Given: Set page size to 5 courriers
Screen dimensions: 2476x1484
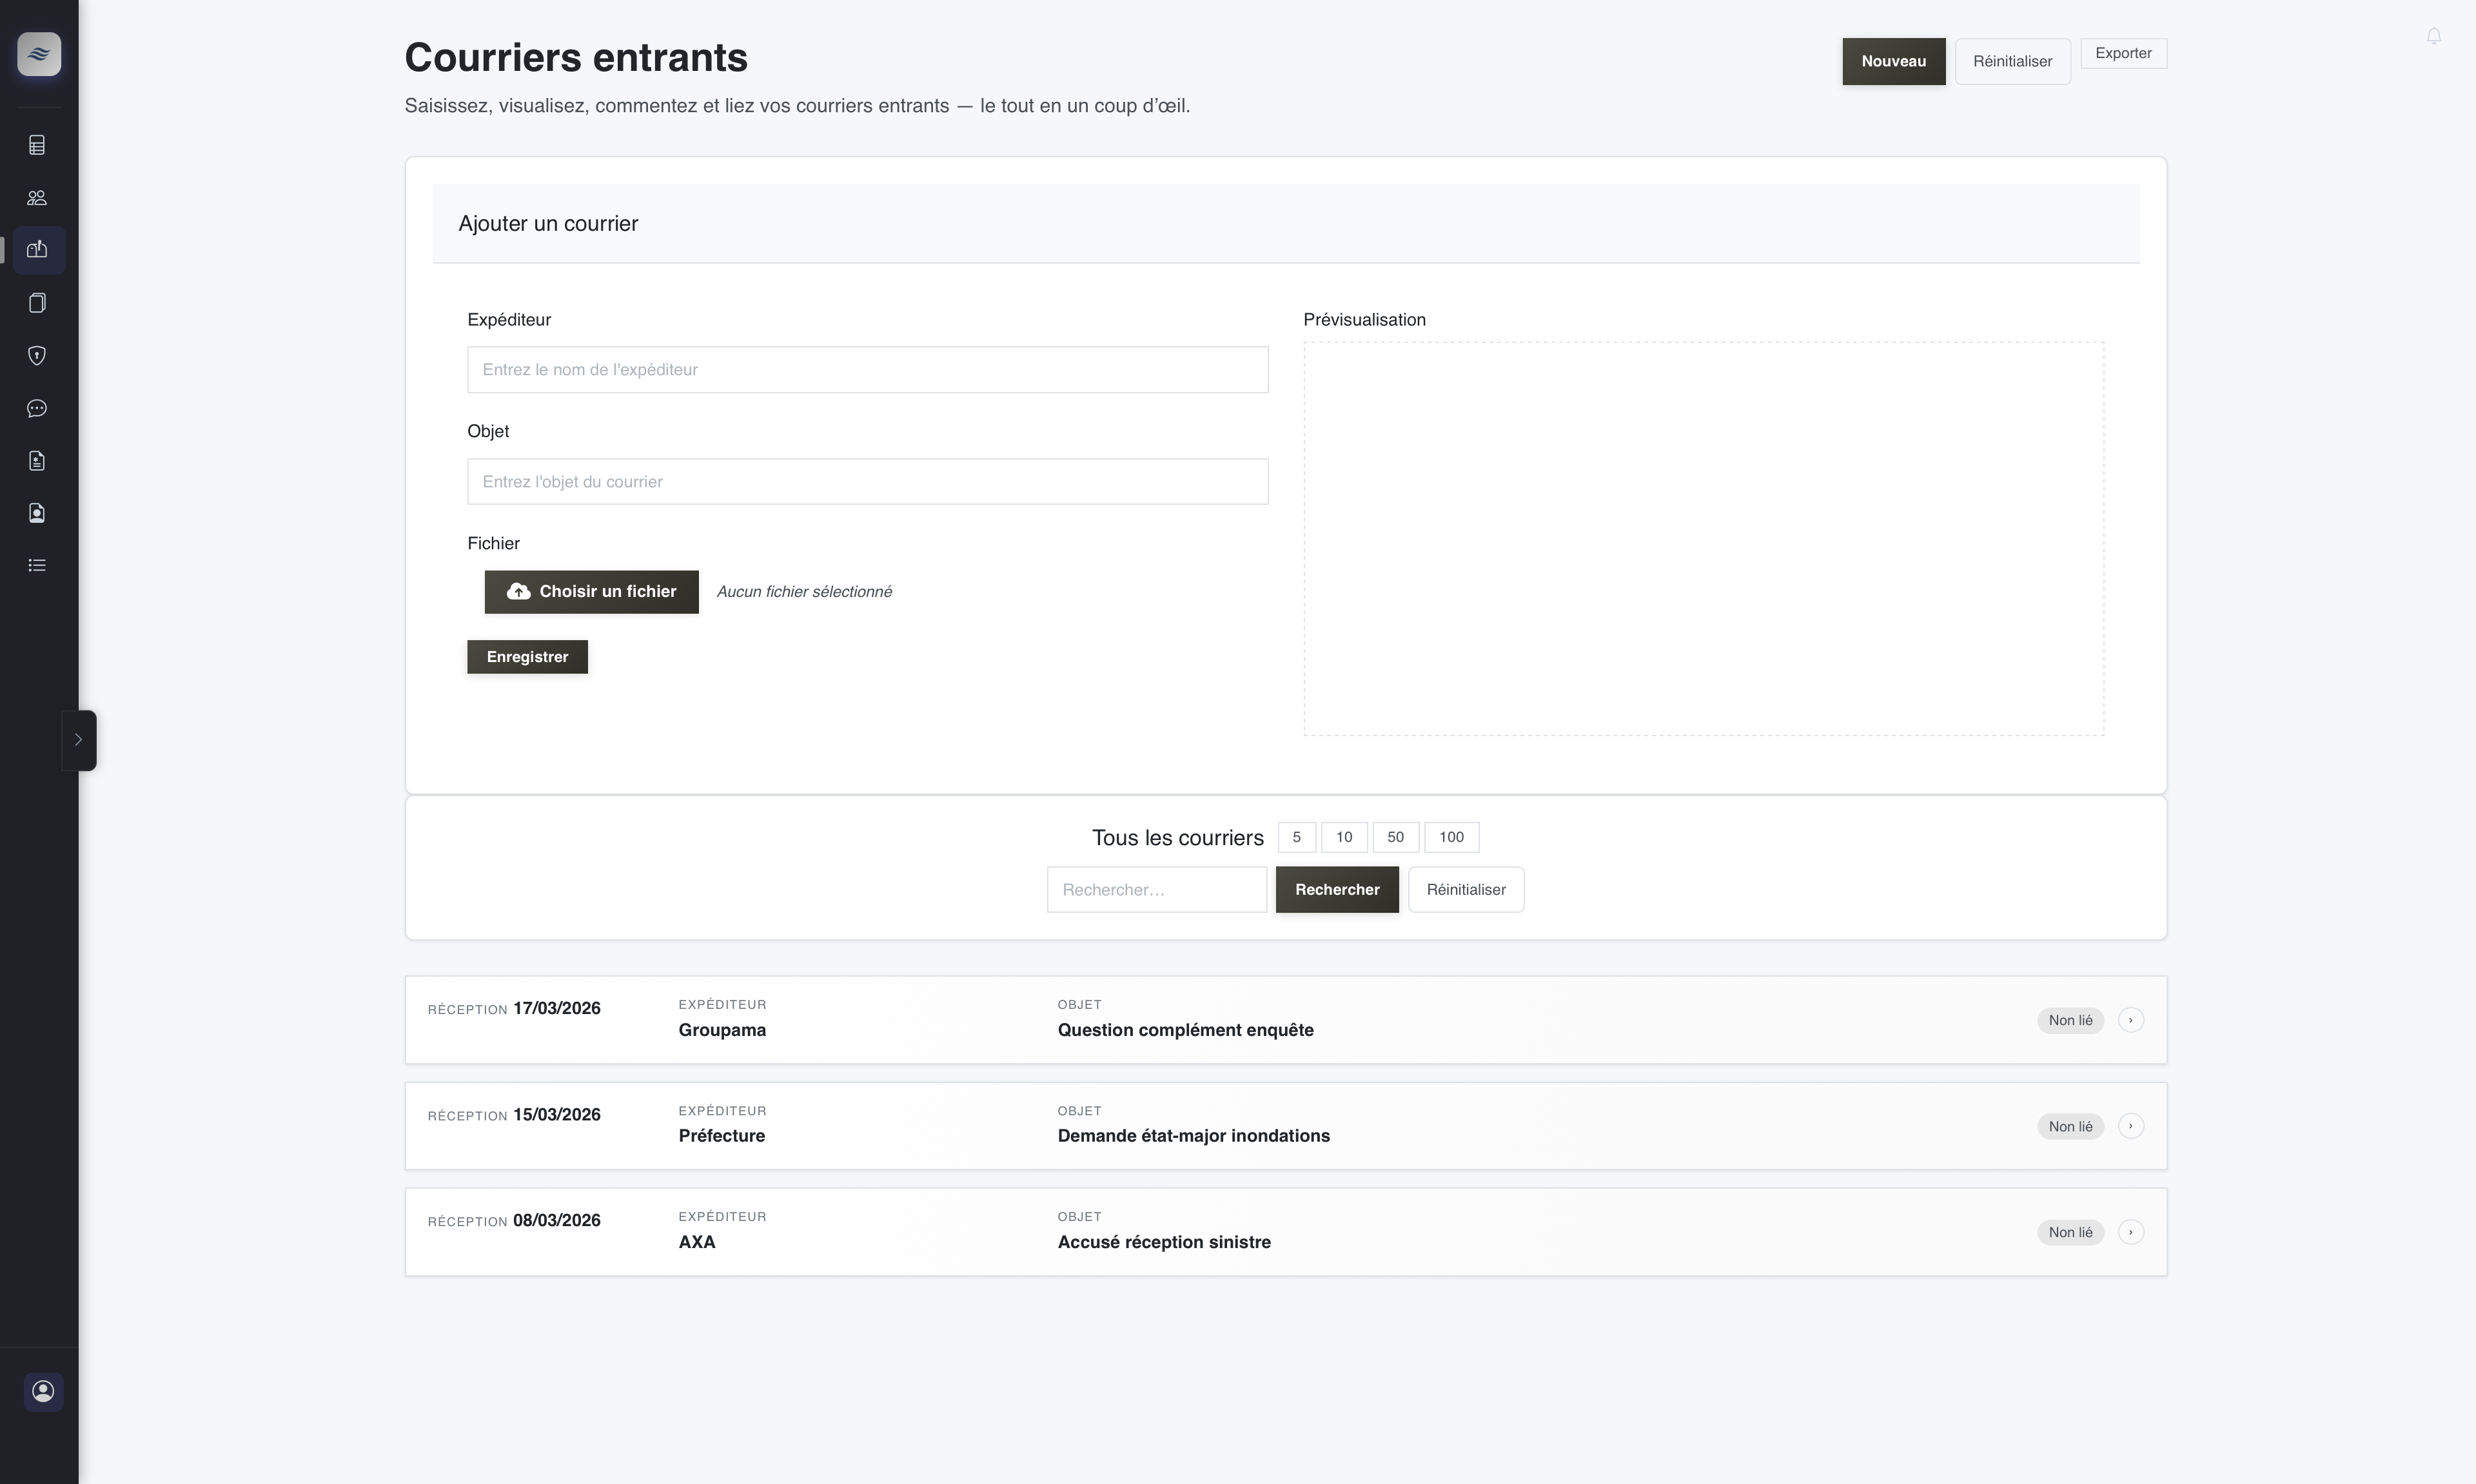Looking at the screenshot, I should coord(1296,837).
